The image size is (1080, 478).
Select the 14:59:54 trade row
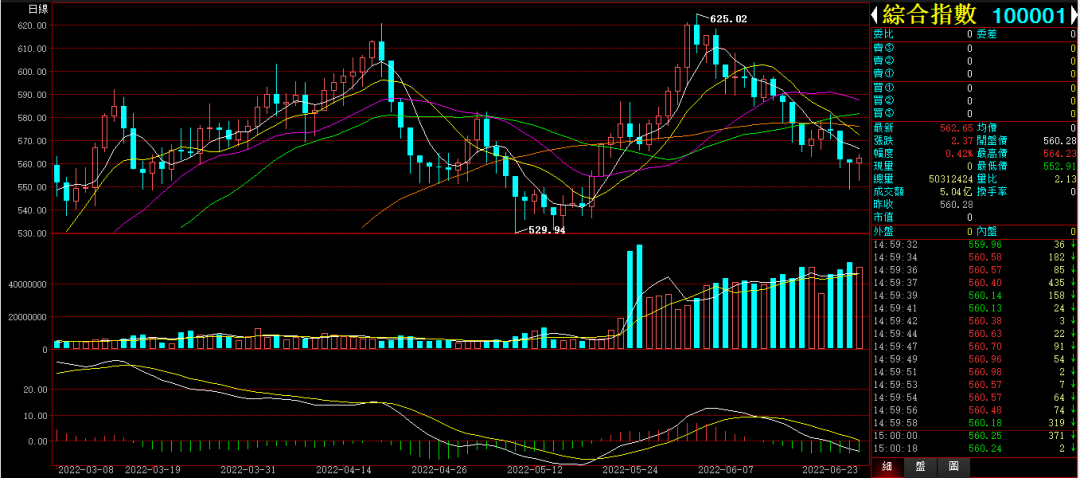[x=975, y=397]
